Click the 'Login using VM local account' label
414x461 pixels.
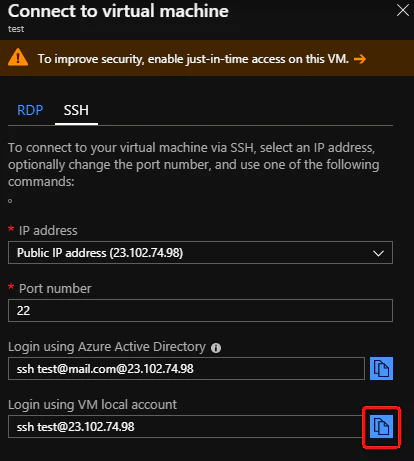pos(92,404)
